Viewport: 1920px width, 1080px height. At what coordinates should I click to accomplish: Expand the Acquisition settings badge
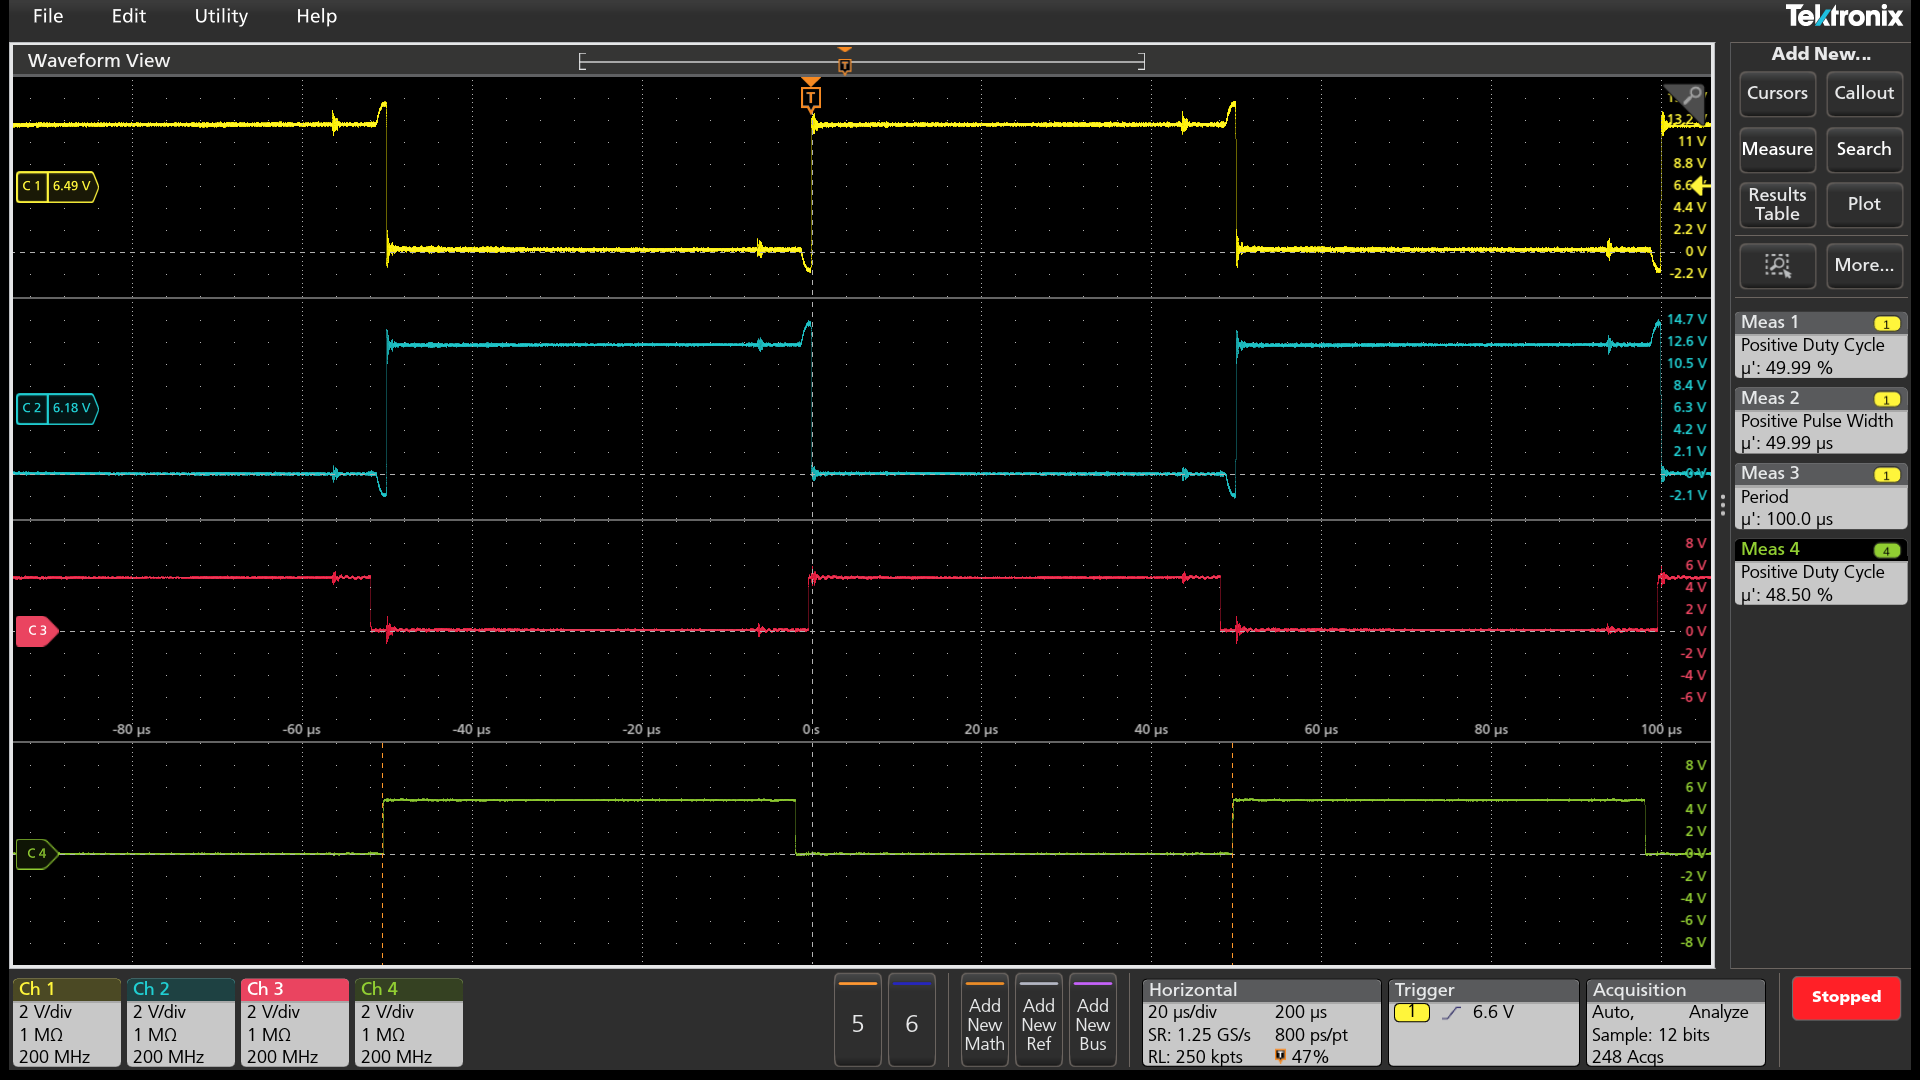tap(1675, 1022)
